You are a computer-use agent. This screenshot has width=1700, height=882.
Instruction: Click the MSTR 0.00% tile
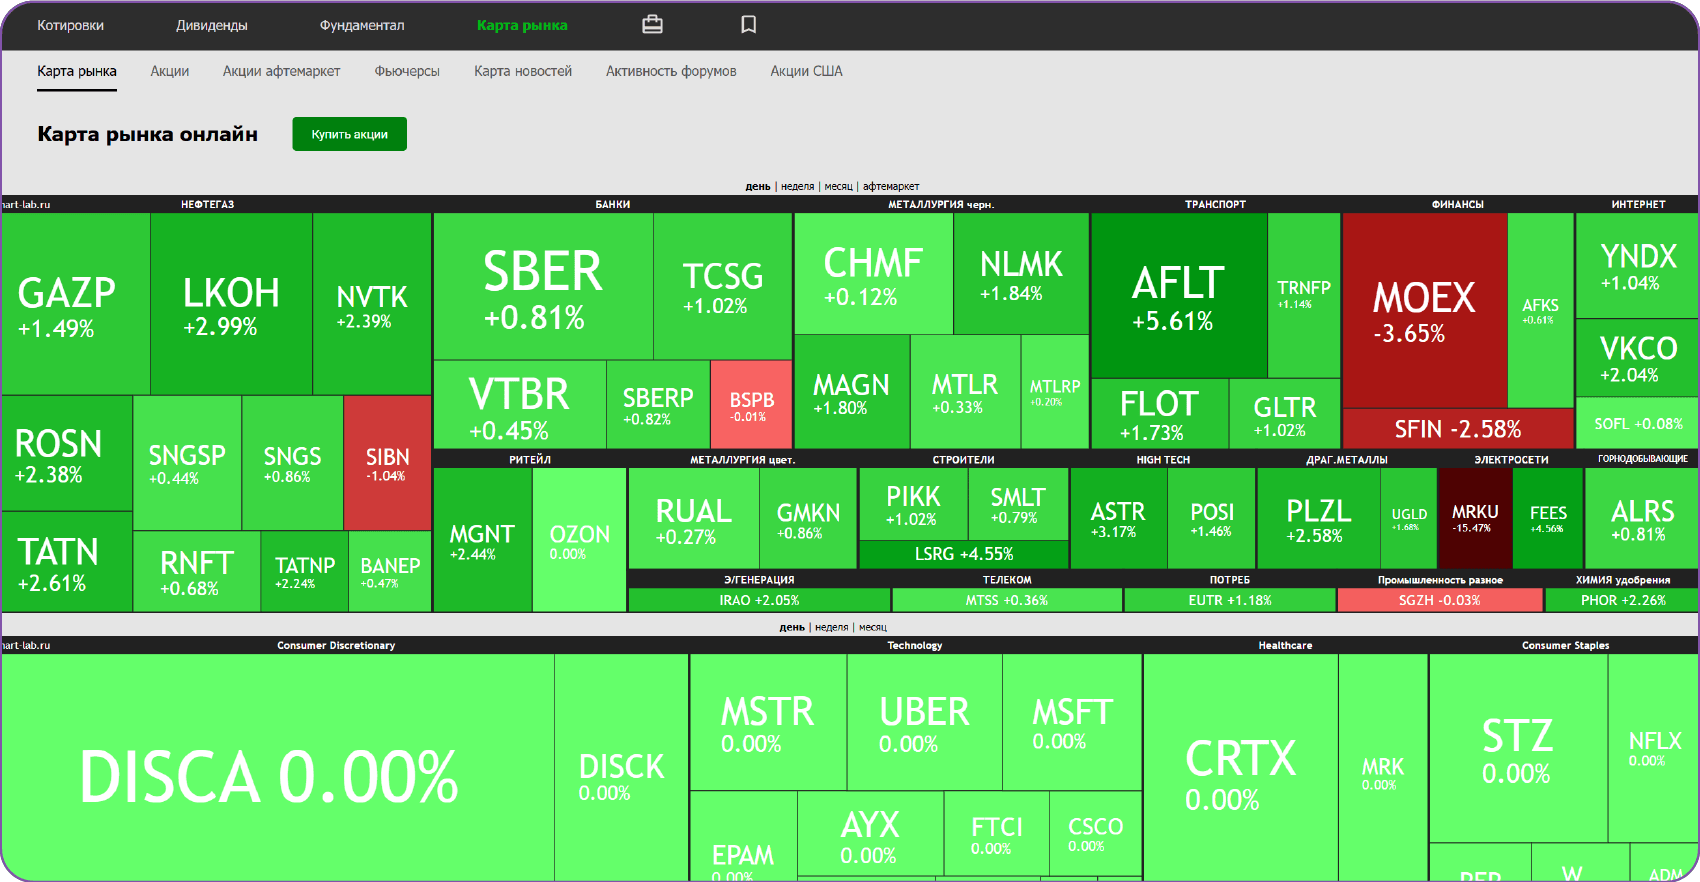coord(768,722)
